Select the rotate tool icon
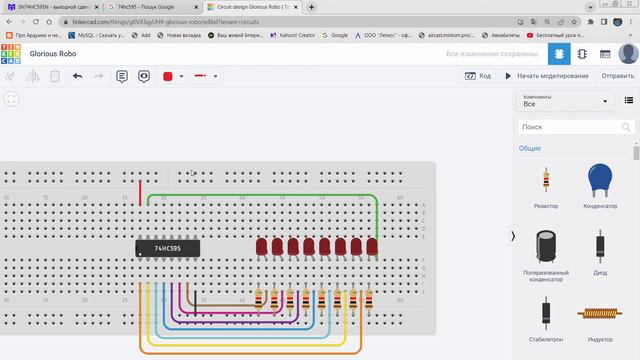 [x=10, y=76]
